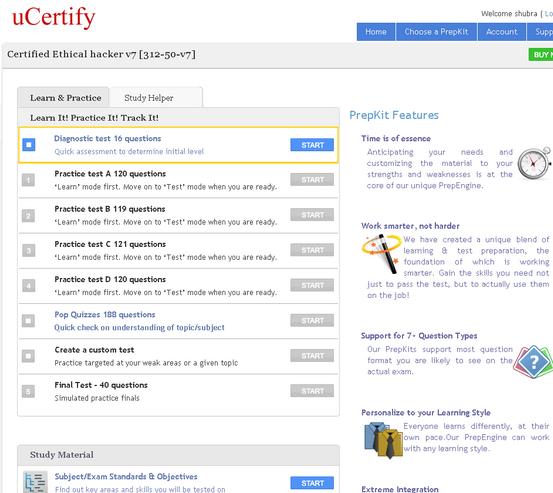Click the shirts and ties icon
Image resolution: width=553 pixels, height=493 pixels.
tap(383, 440)
